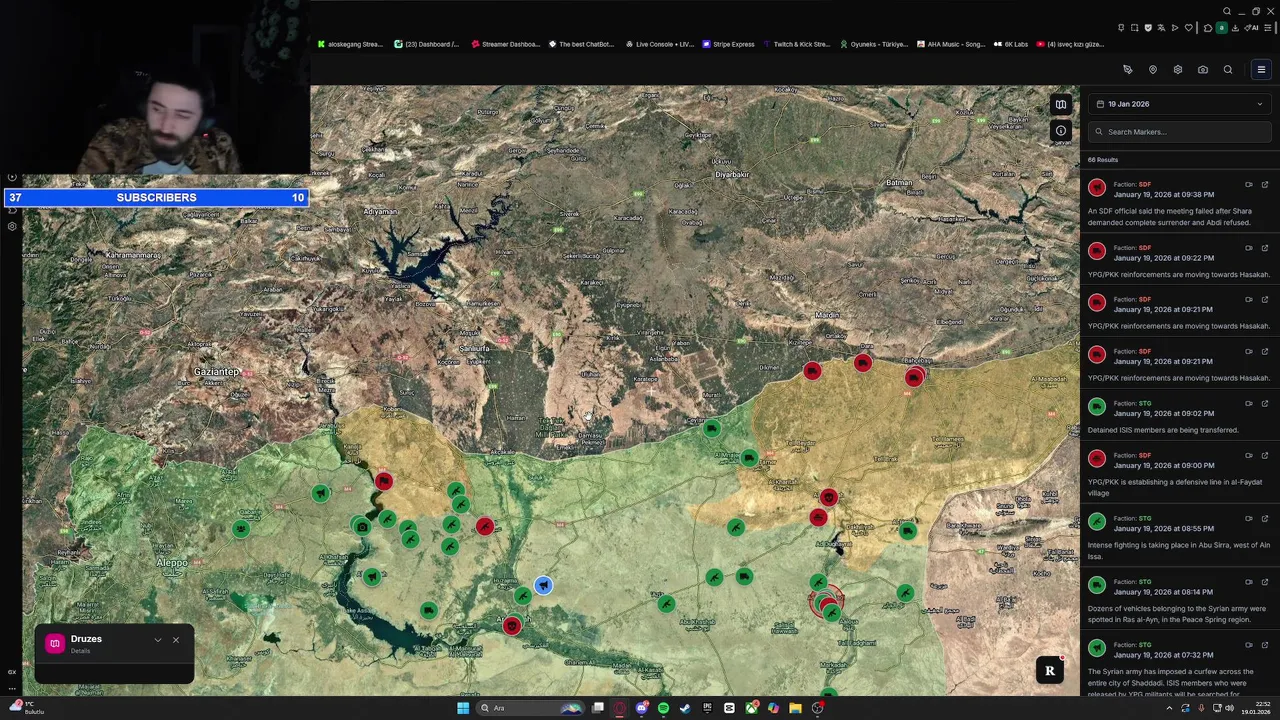Click the heart bookmark icon in browser

(x=1188, y=28)
